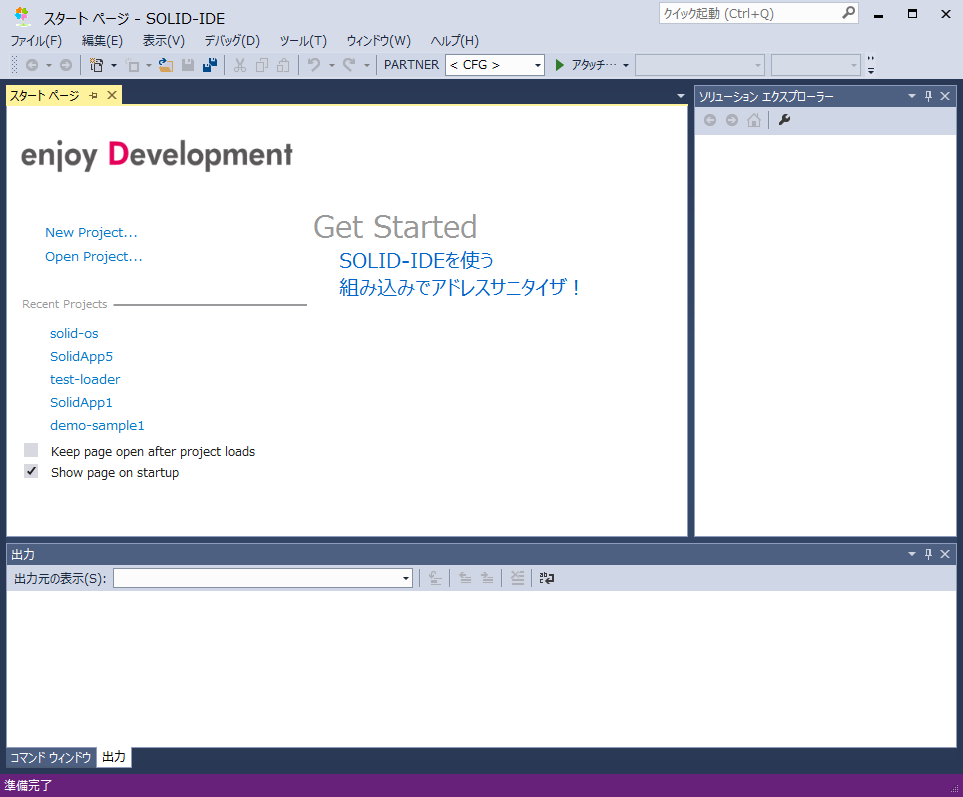
Task: Toggle pin on the Start Page tab
Action: 94,95
